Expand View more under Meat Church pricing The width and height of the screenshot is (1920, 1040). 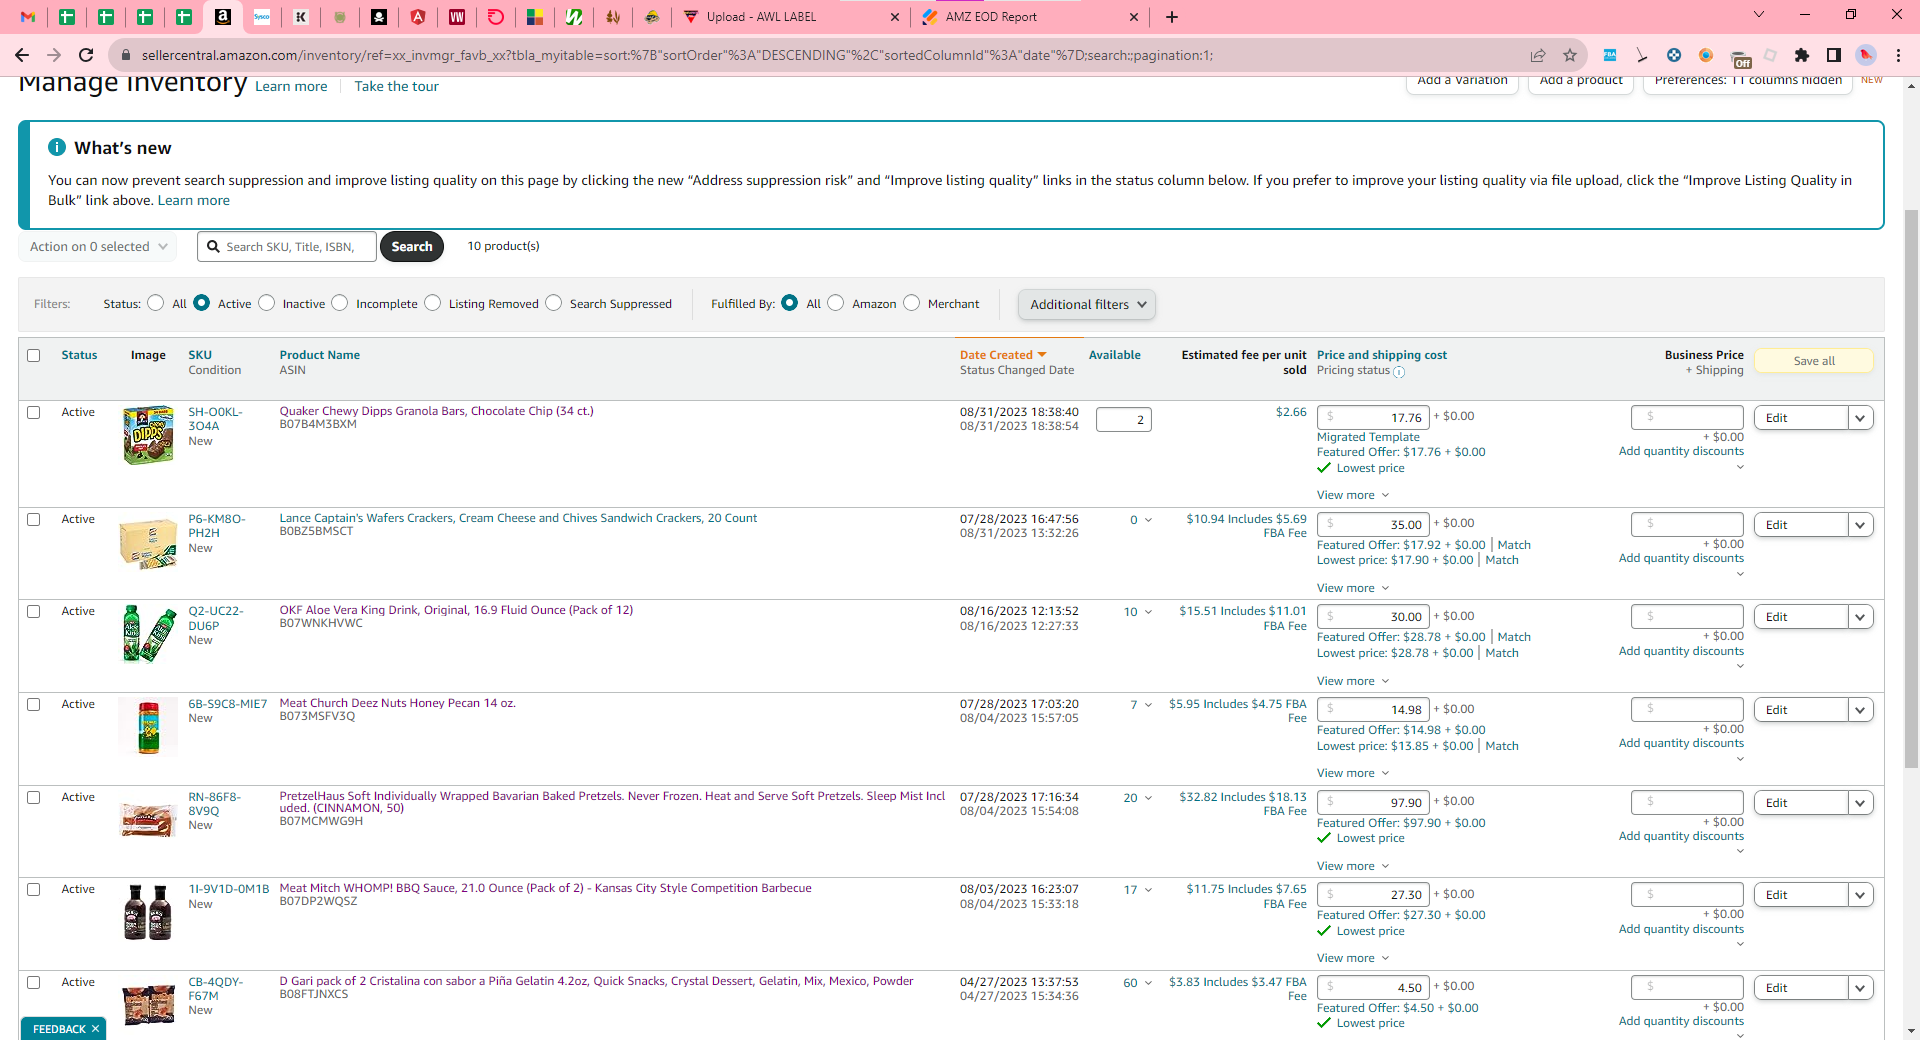coord(1353,773)
